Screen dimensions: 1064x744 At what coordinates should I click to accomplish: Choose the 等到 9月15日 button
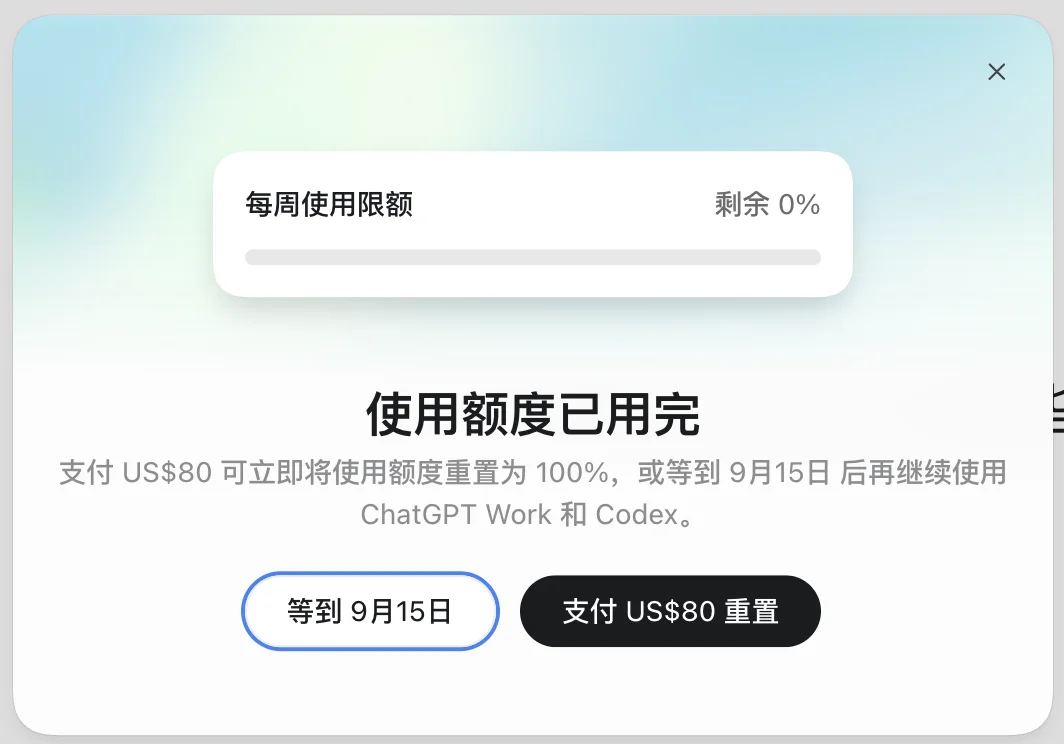[x=370, y=611]
